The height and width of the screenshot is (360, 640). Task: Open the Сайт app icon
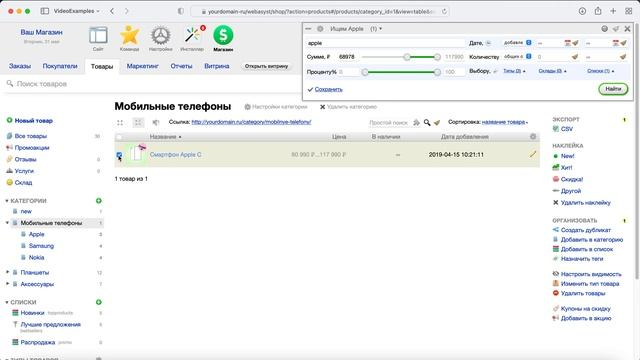(98, 36)
